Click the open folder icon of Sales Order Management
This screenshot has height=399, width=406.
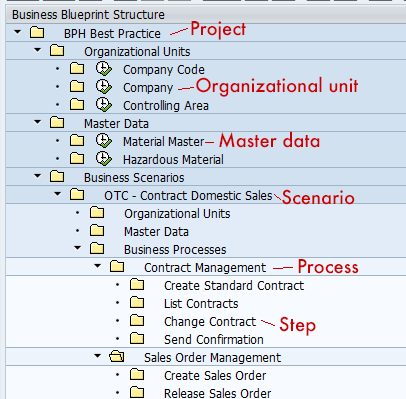coord(117,357)
